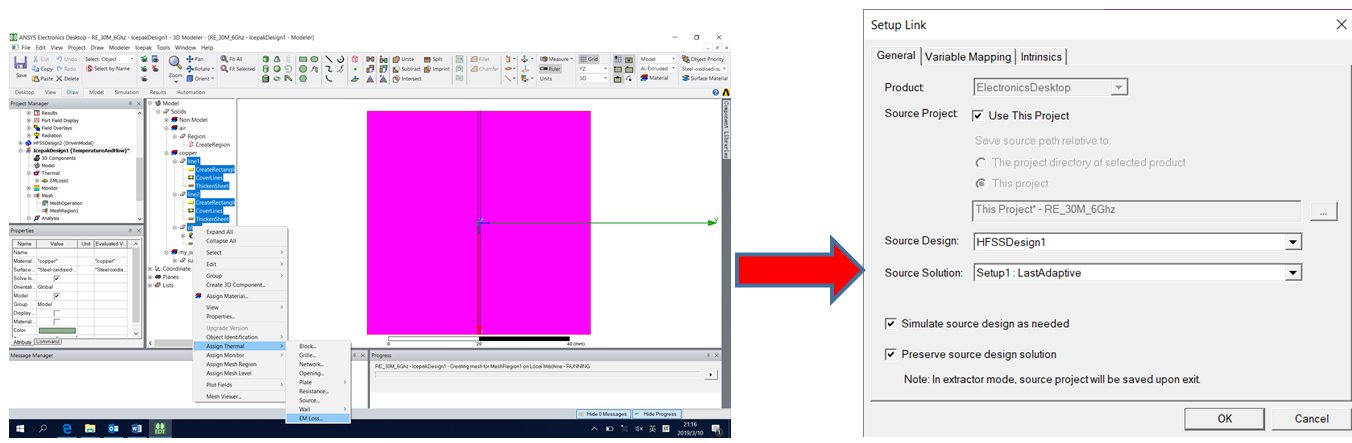The image size is (1352, 443).
Task: Open Outlook from the taskbar
Action: [112, 429]
